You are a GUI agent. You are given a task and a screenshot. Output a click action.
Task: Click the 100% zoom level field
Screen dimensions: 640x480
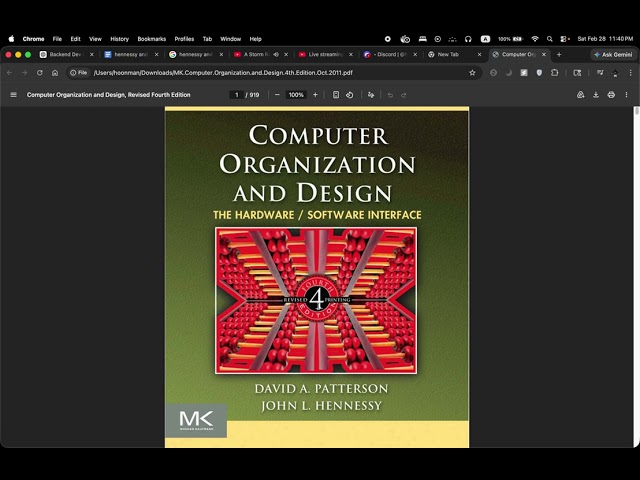(x=296, y=95)
